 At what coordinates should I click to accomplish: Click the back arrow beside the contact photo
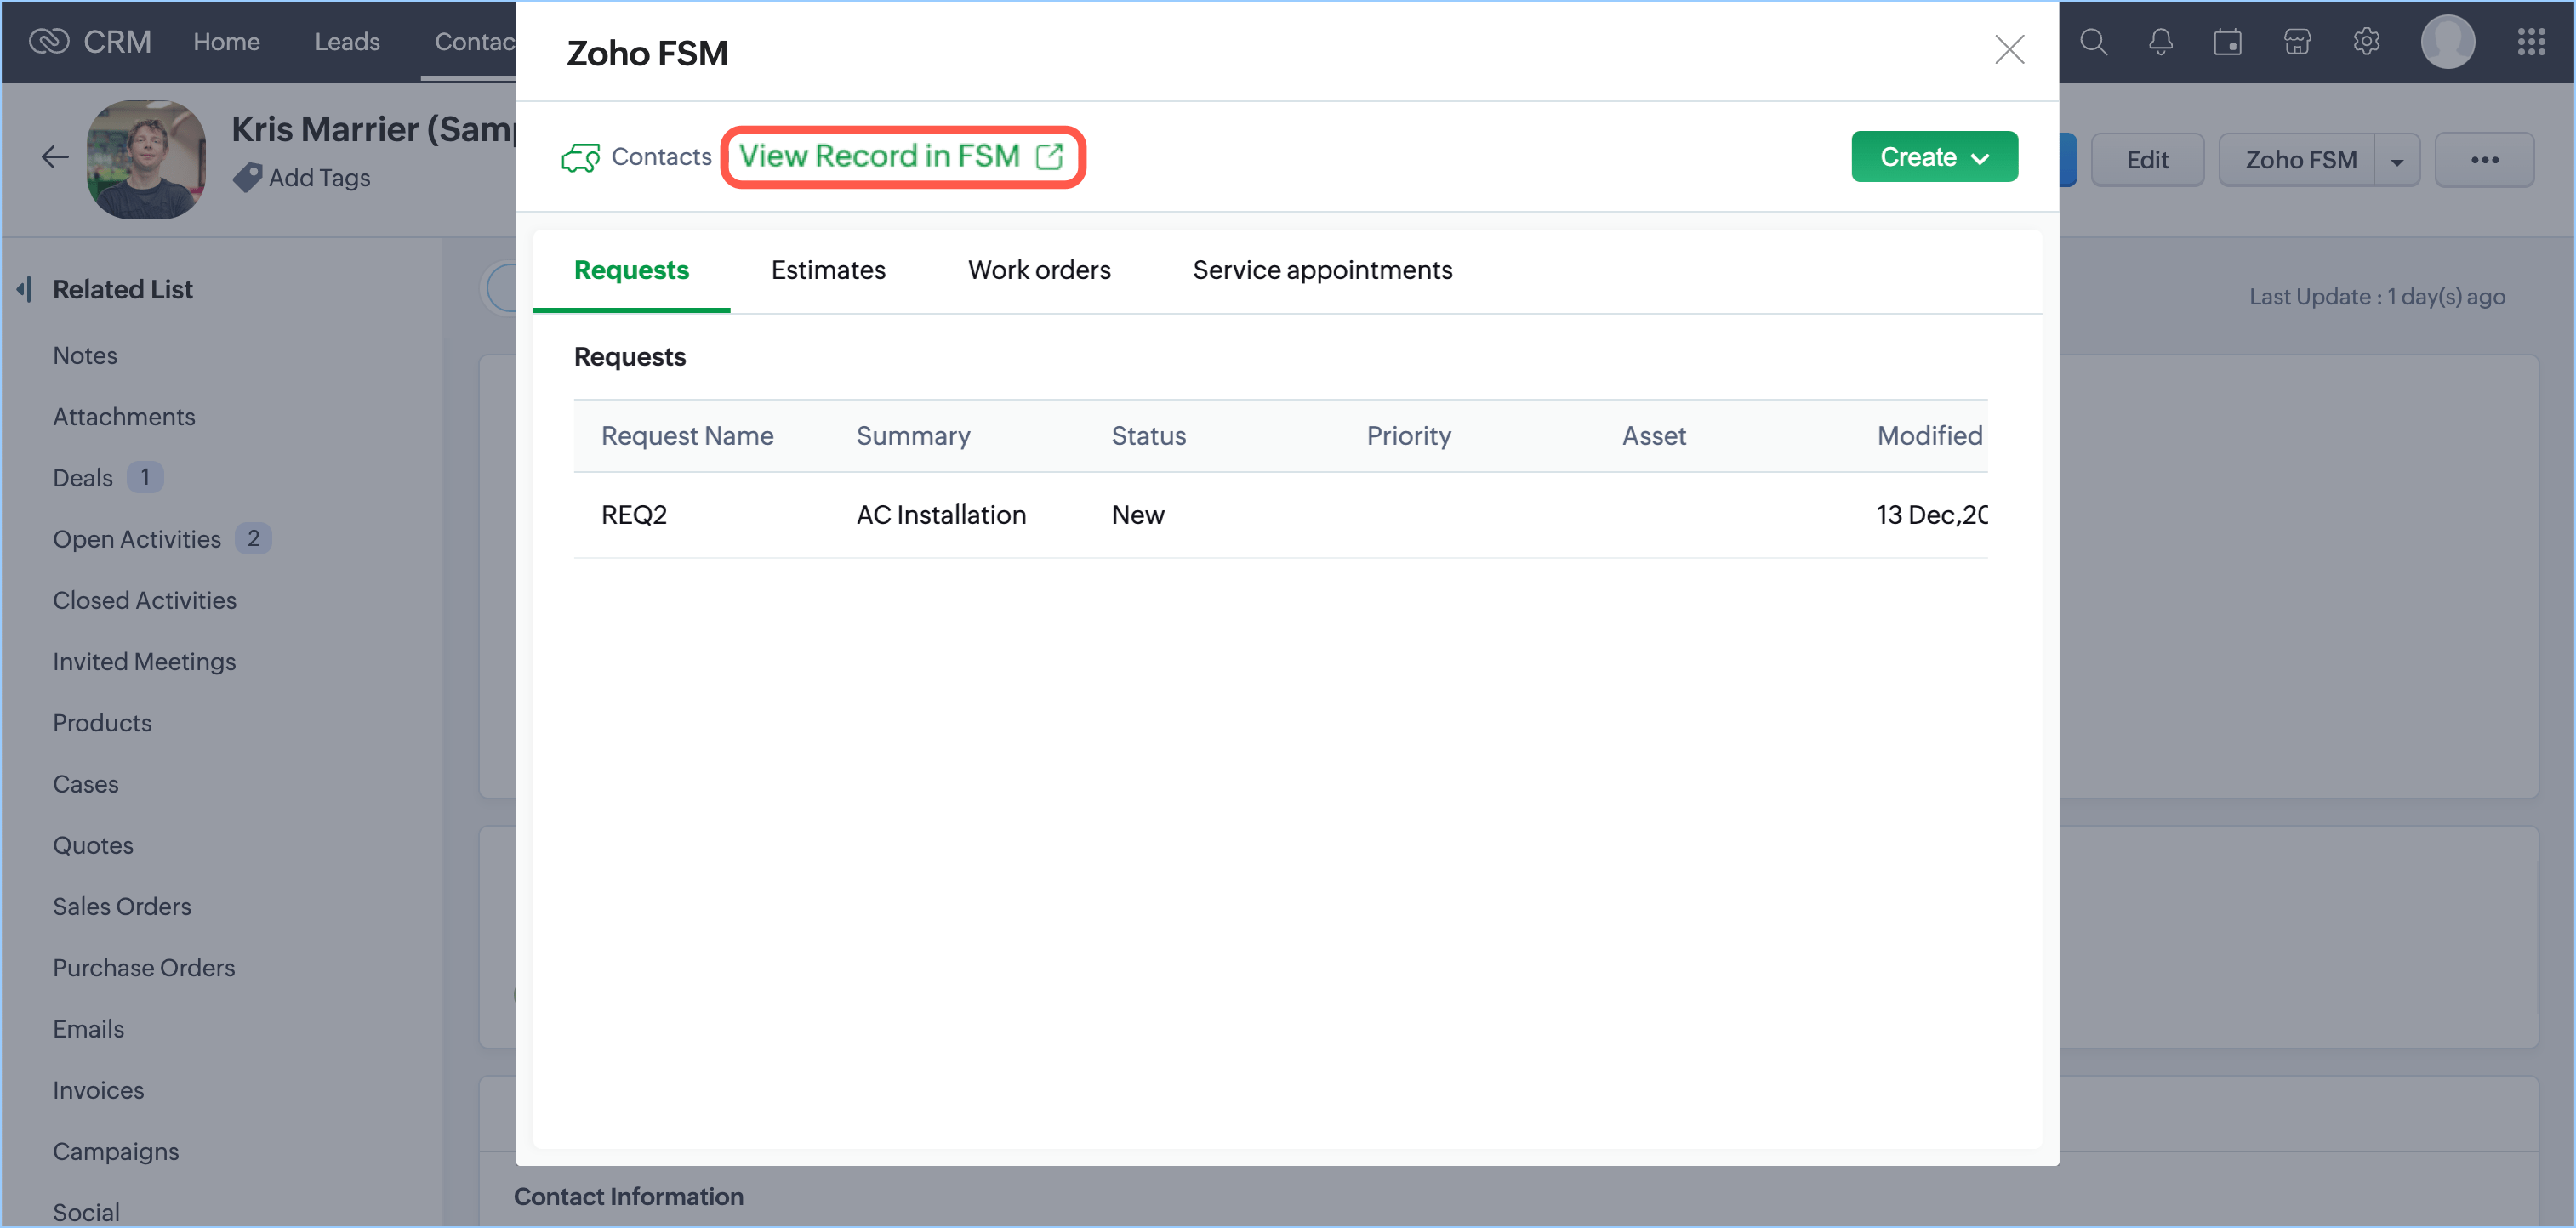point(54,157)
